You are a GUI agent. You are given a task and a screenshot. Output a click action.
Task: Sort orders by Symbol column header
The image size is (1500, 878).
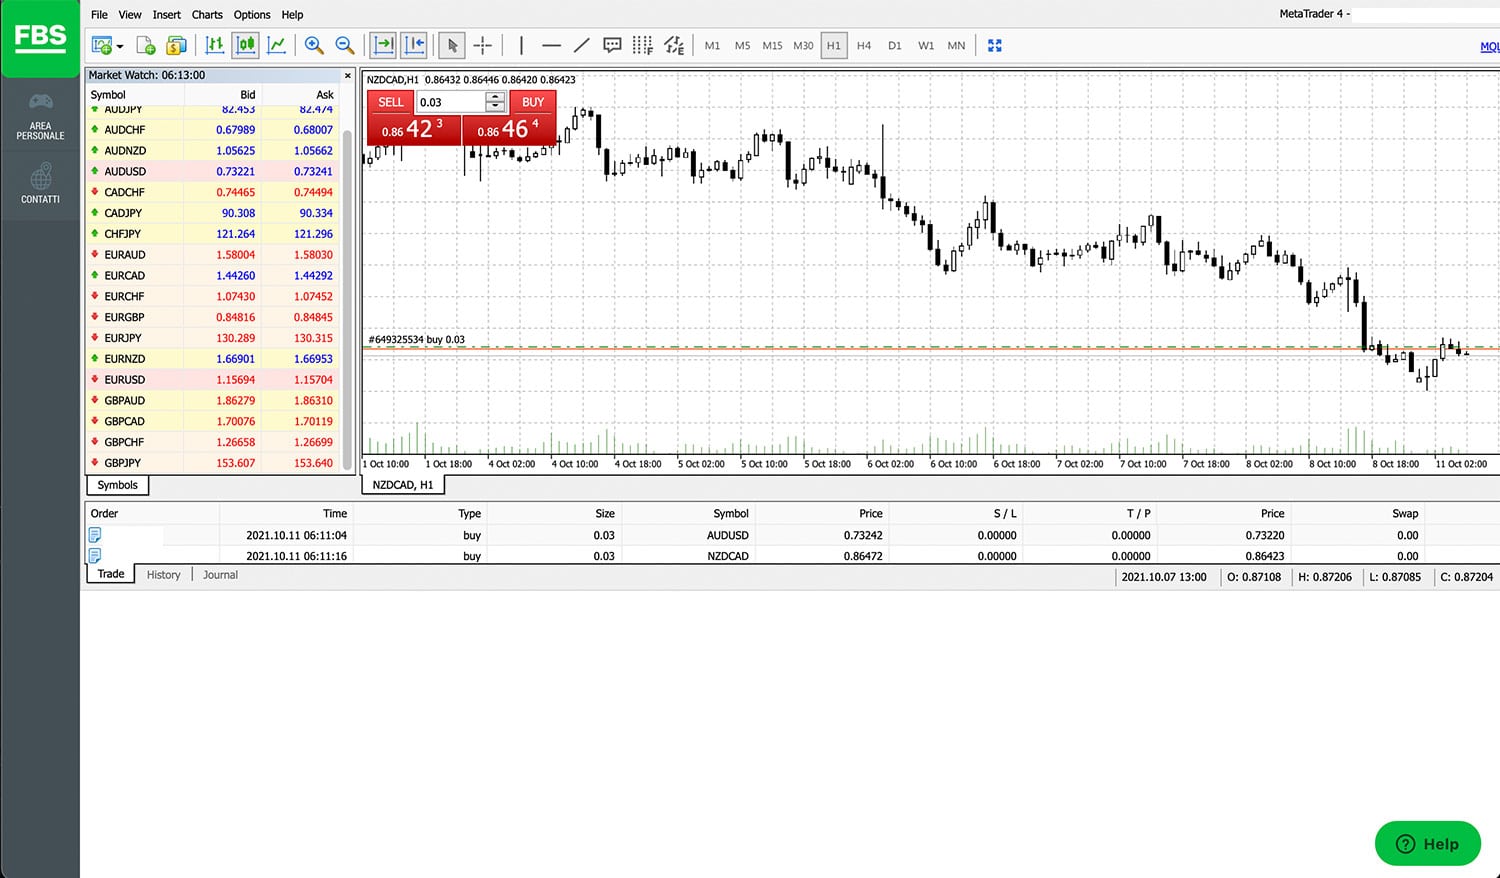[731, 513]
